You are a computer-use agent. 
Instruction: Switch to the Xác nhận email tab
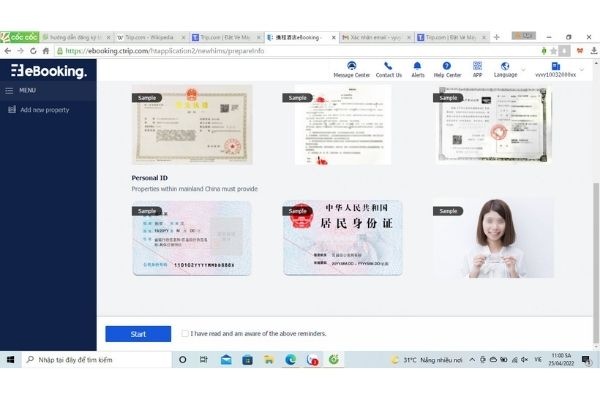click(376, 37)
